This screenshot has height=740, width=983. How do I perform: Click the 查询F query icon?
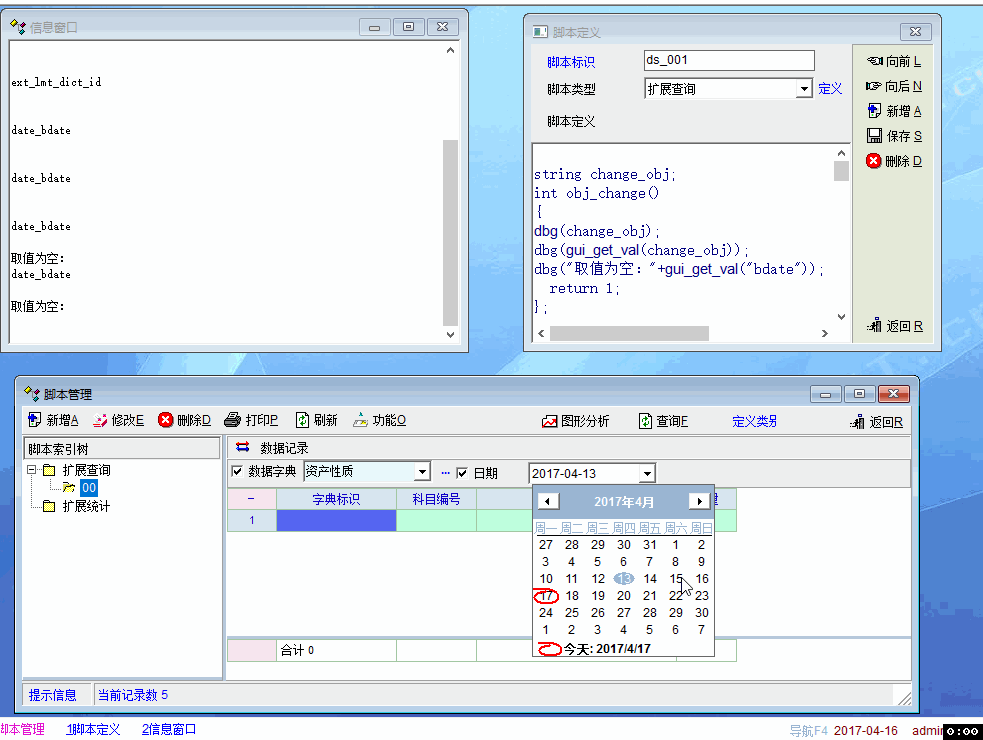tap(645, 422)
